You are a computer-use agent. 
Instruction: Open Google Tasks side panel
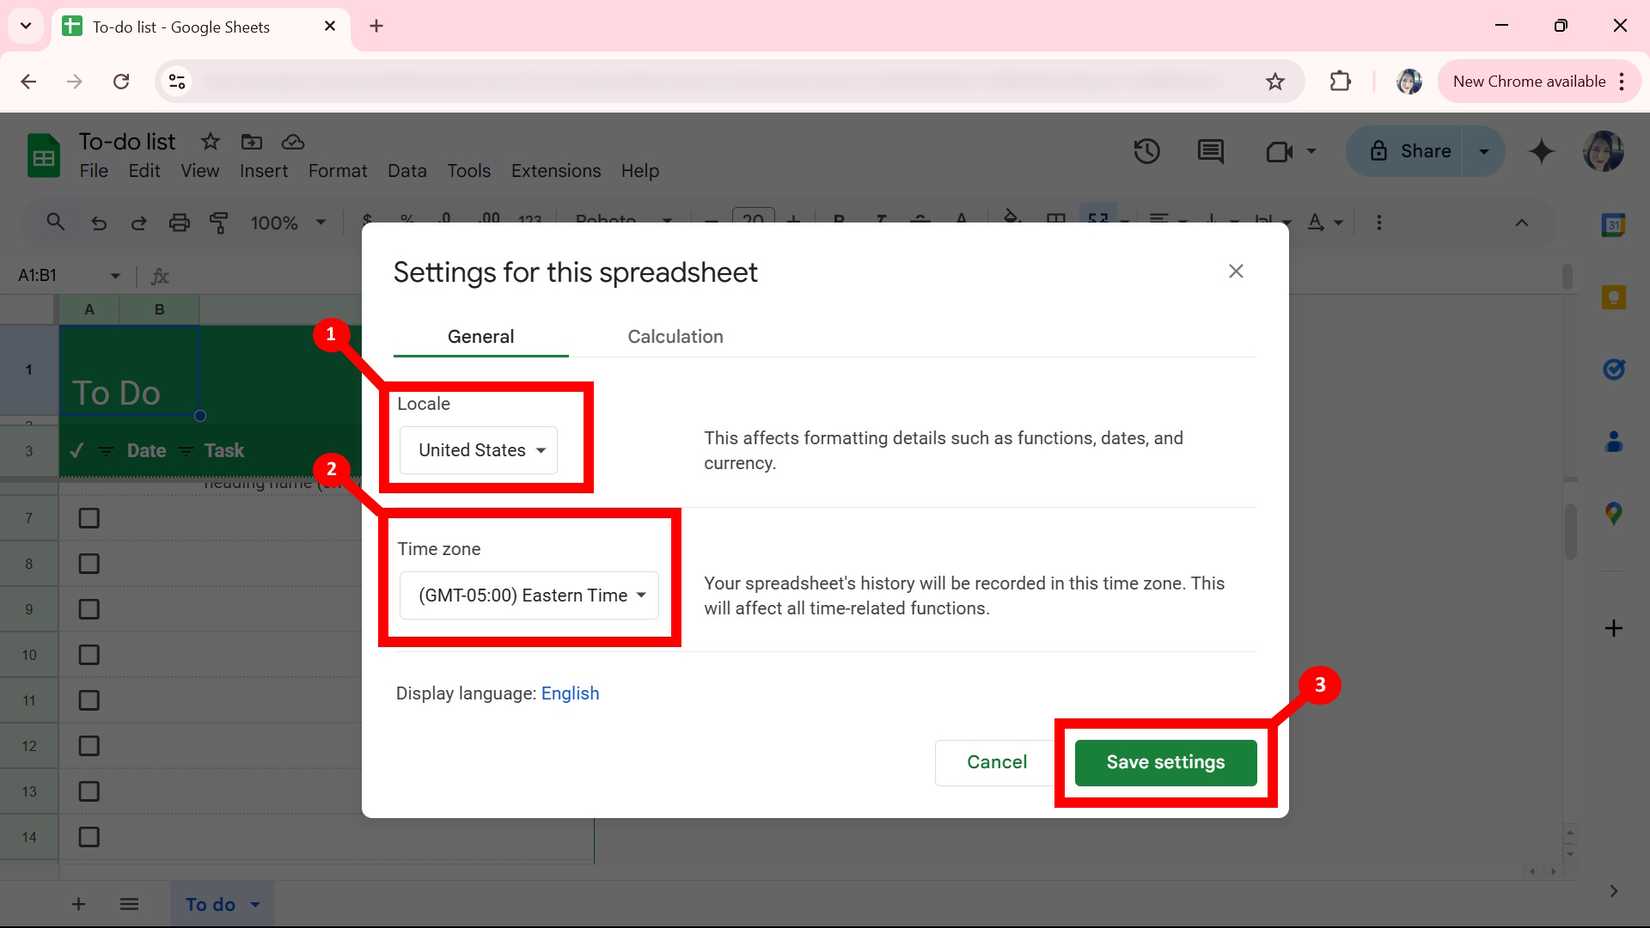[1614, 369]
